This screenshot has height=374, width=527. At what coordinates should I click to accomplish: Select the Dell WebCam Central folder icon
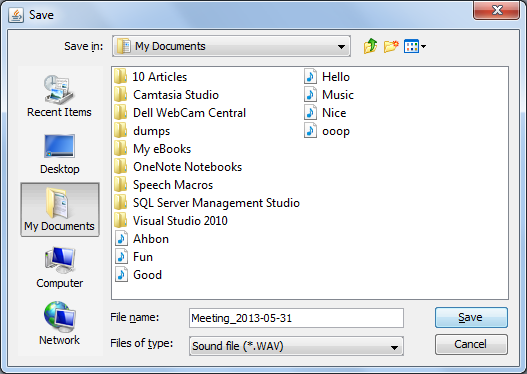[x=120, y=113]
